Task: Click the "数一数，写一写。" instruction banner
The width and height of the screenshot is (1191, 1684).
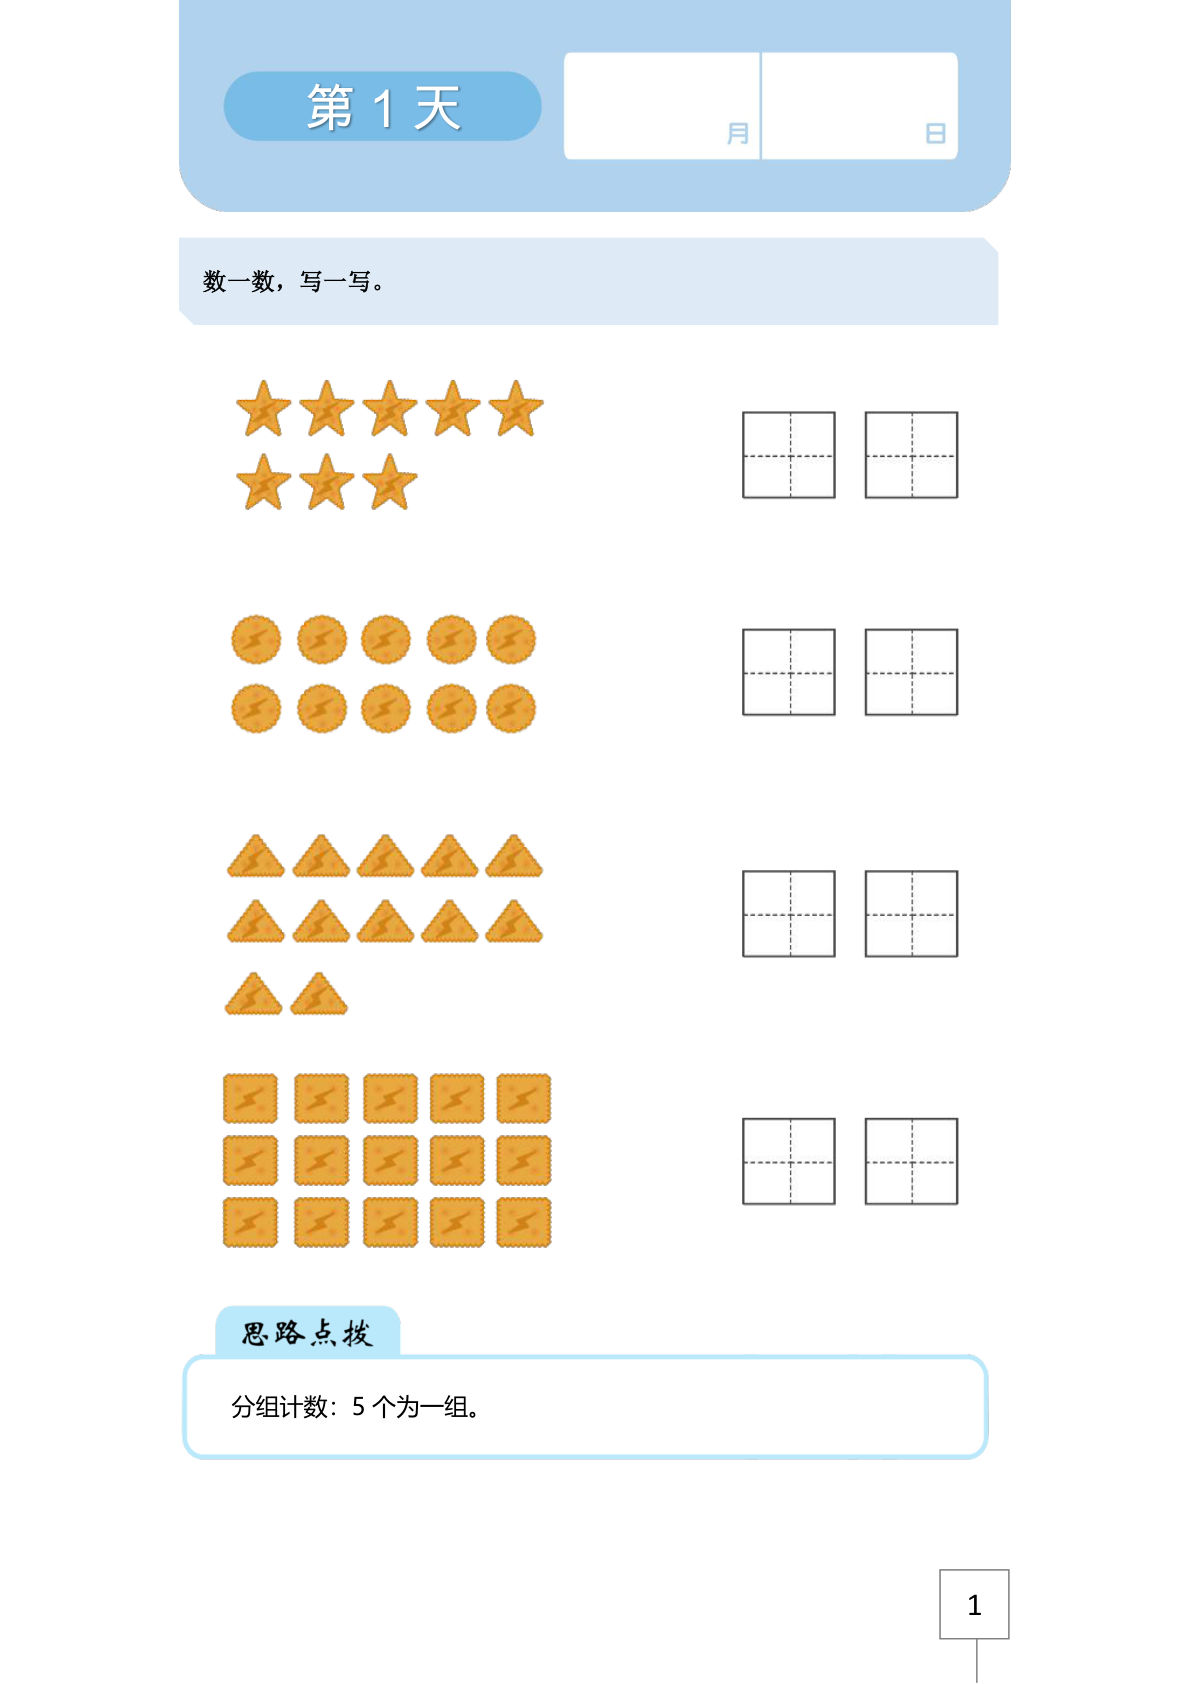Action: (x=295, y=282)
